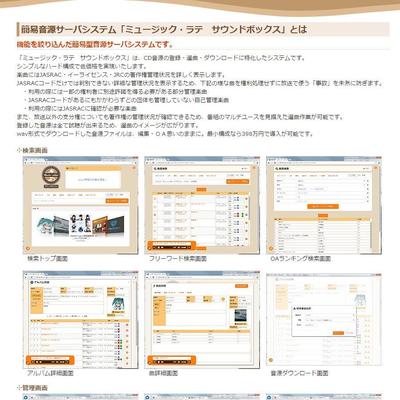Click the OAランキング検索画面 caption text

(301, 258)
